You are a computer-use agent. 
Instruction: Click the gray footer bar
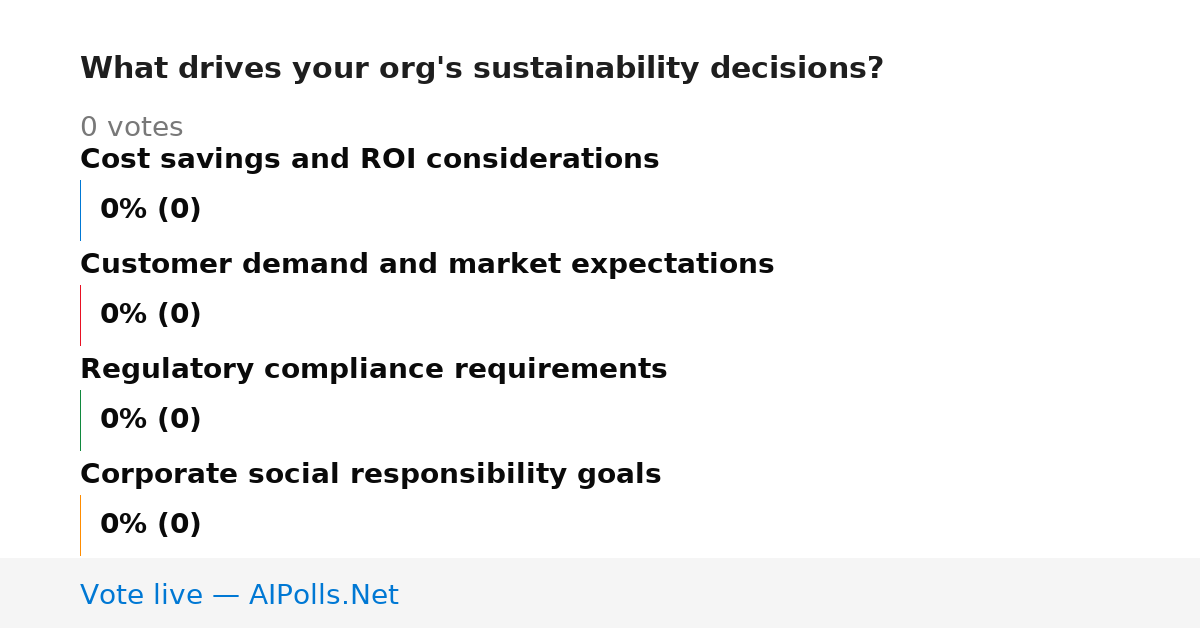(x=600, y=593)
